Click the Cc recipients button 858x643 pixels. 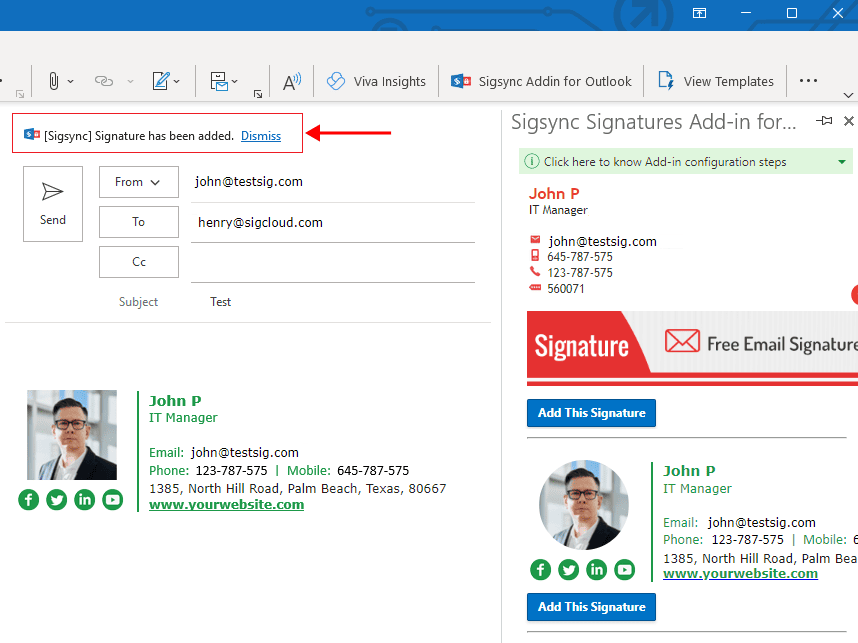click(138, 262)
